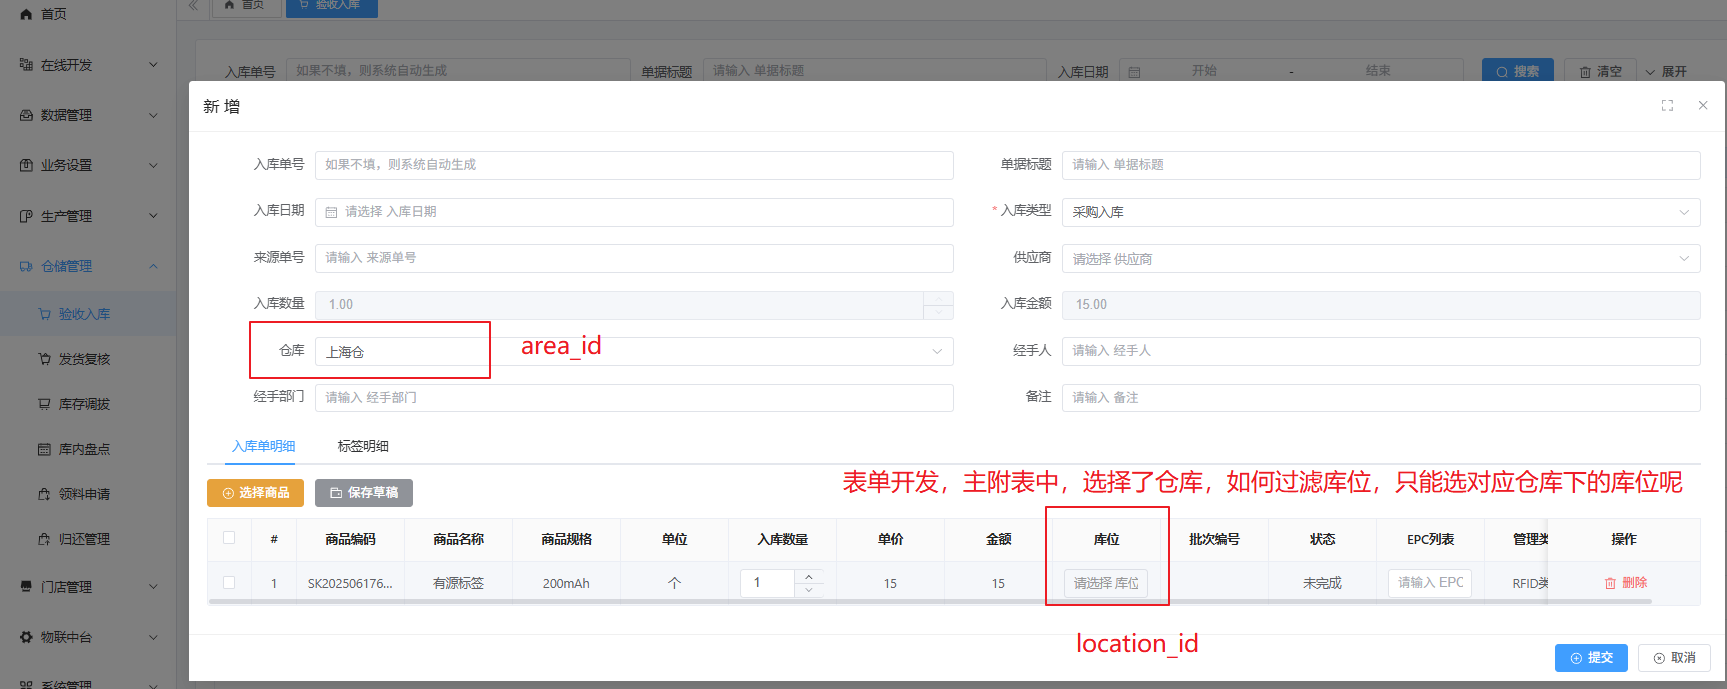Click the 经手部门 input field
The image size is (1727, 689).
(x=634, y=398)
